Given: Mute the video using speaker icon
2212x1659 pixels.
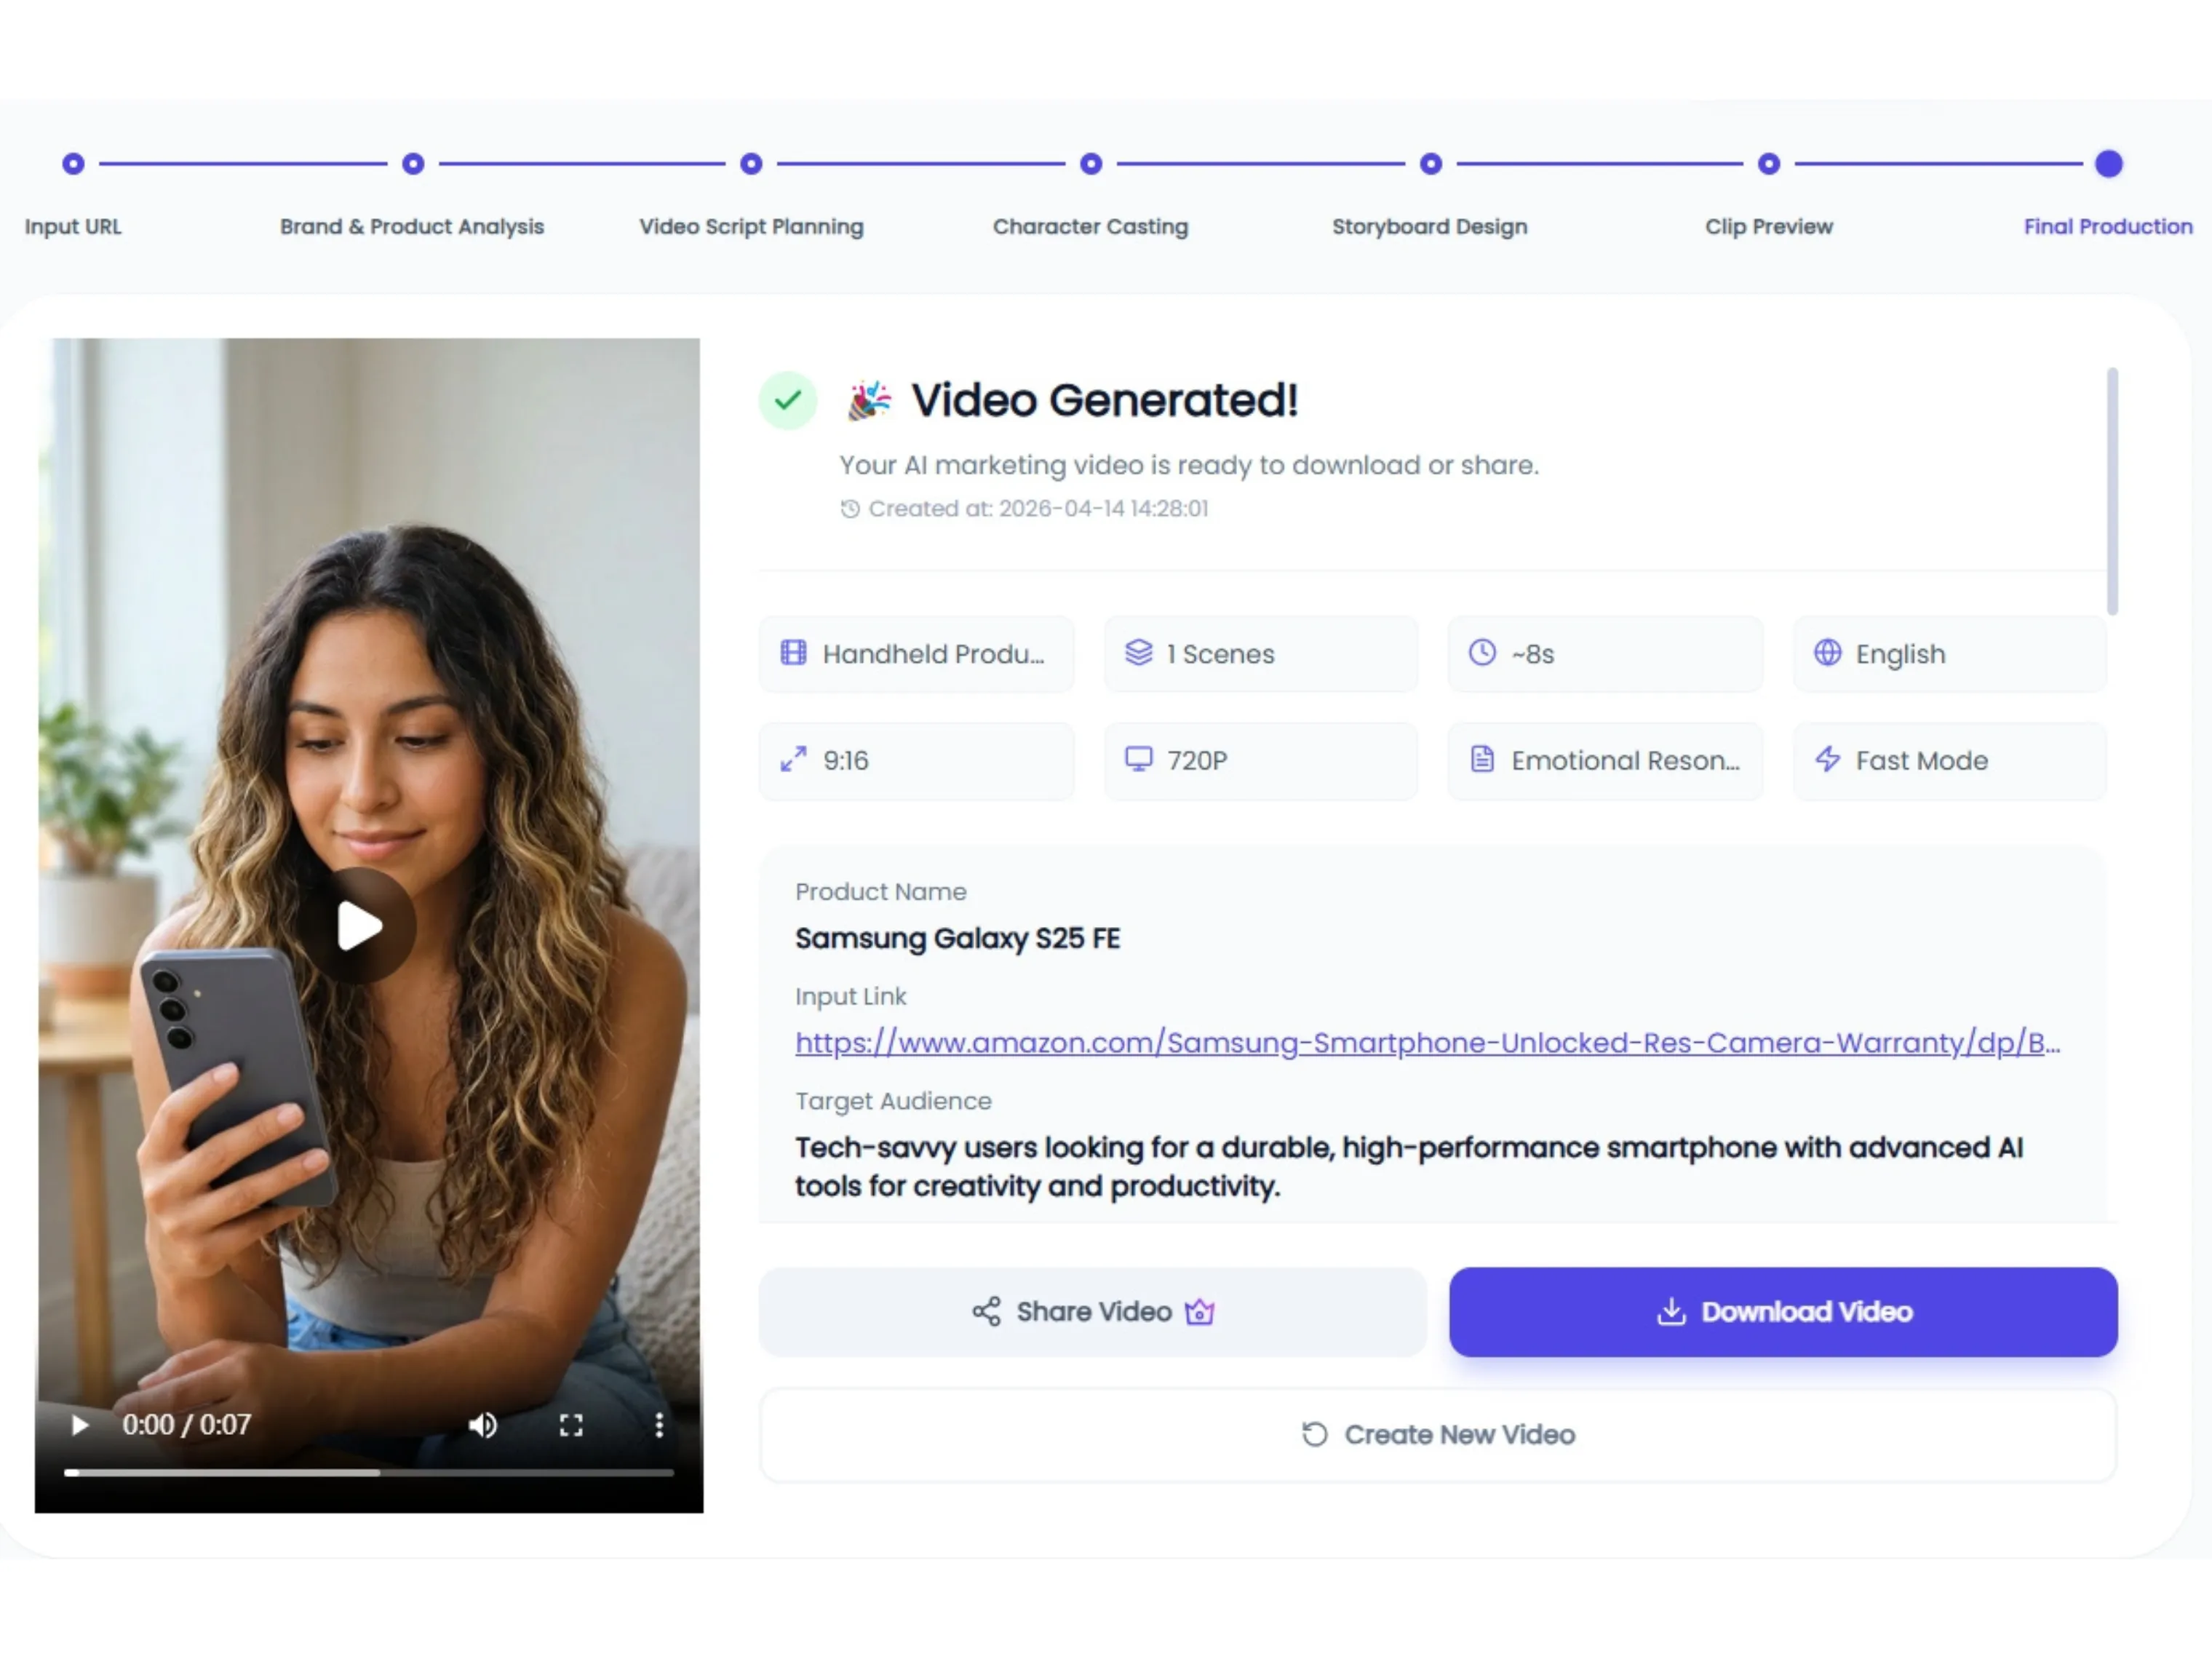Looking at the screenshot, I should tap(483, 1424).
